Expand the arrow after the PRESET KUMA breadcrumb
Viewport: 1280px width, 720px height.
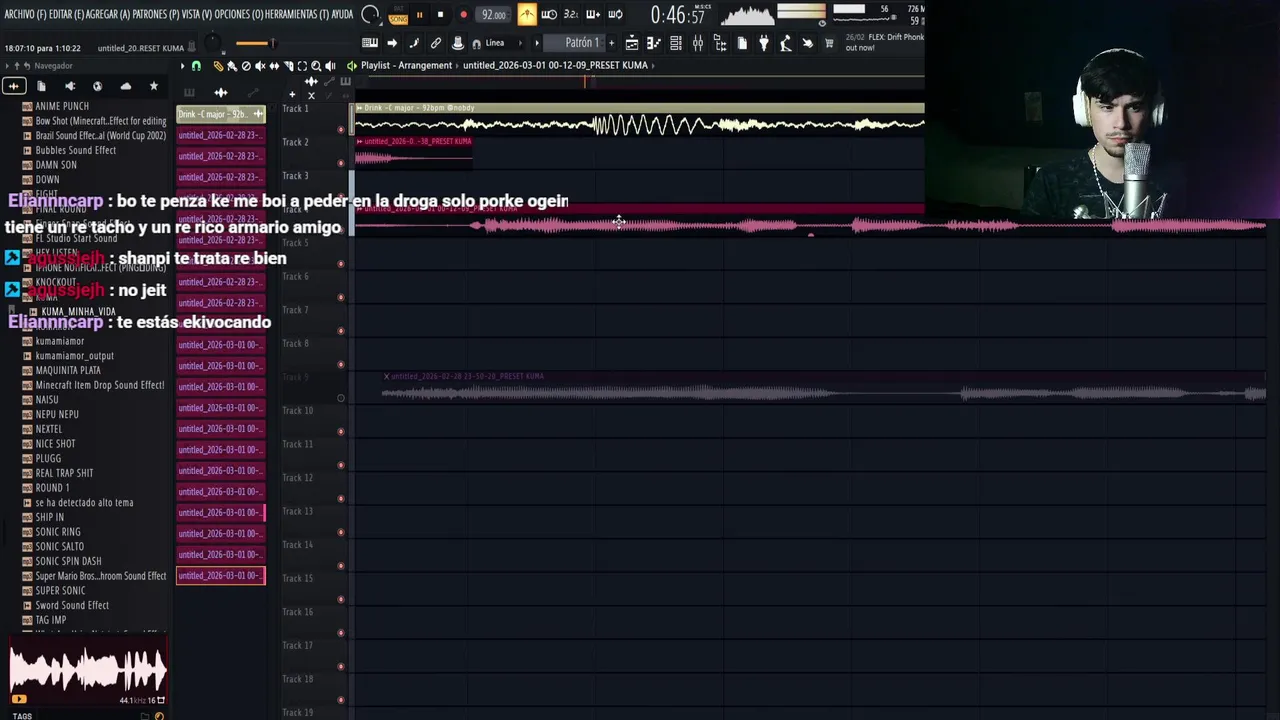[x=652, y=65]
